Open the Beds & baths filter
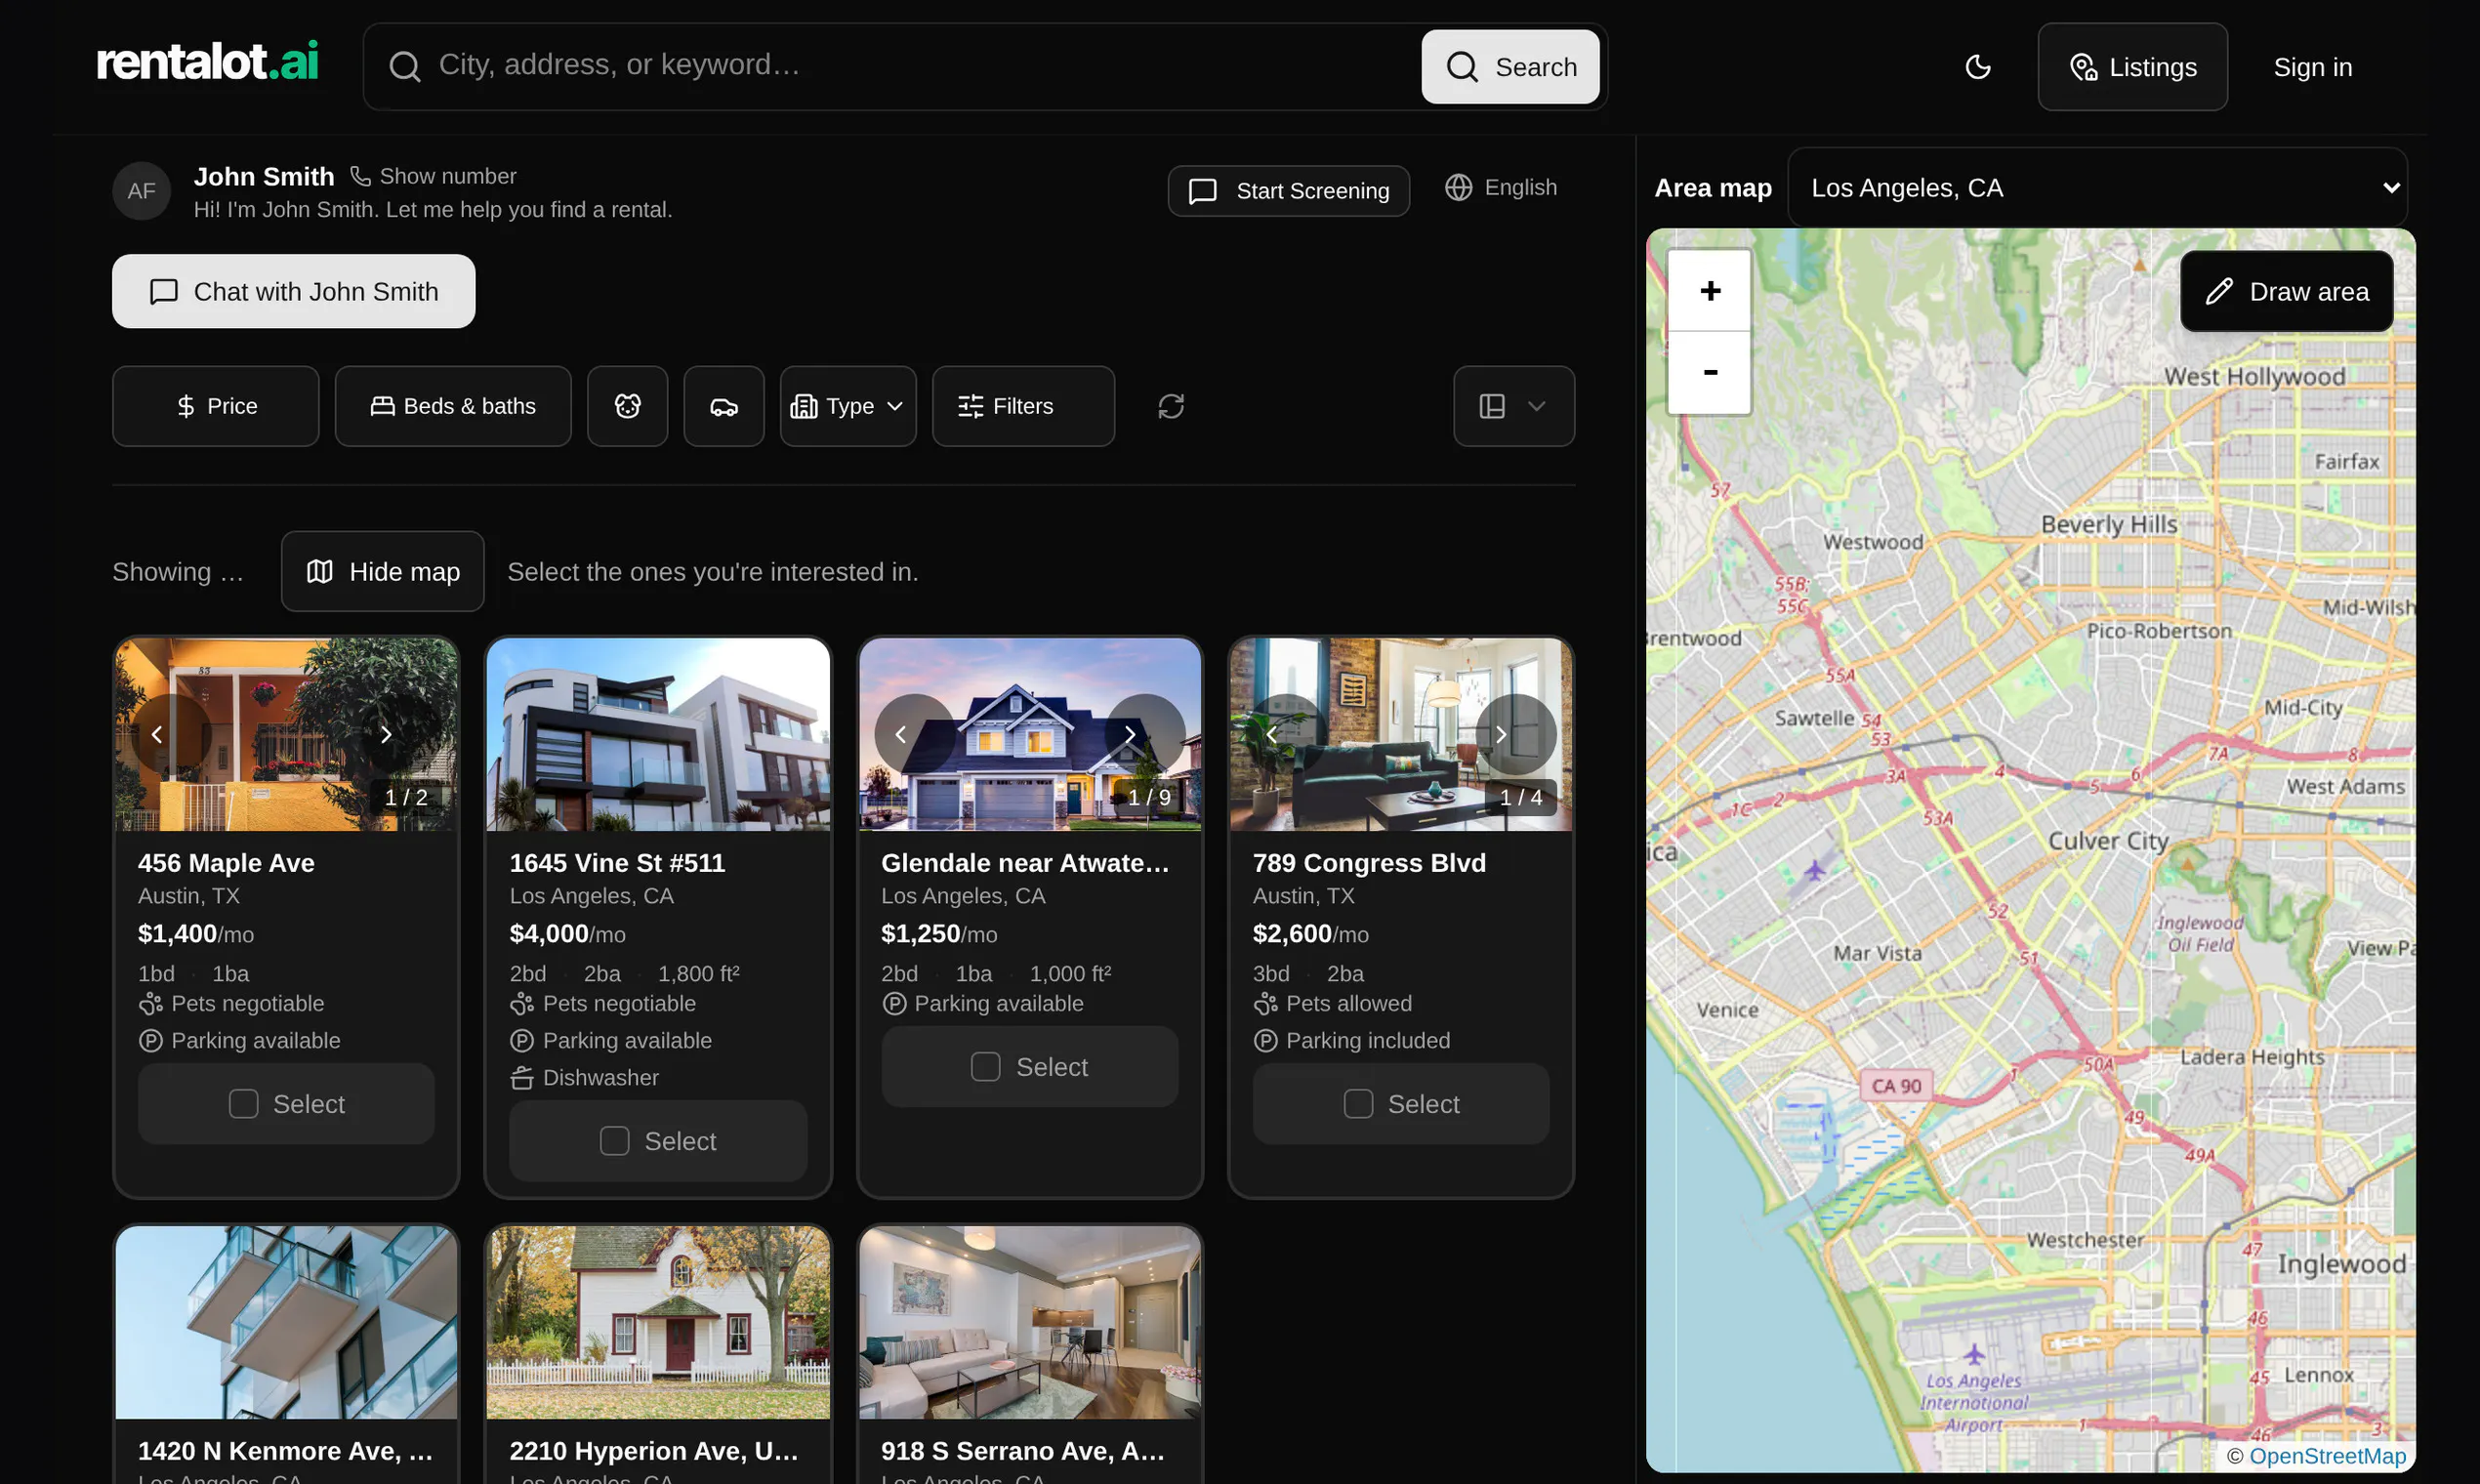 point(453,406)
